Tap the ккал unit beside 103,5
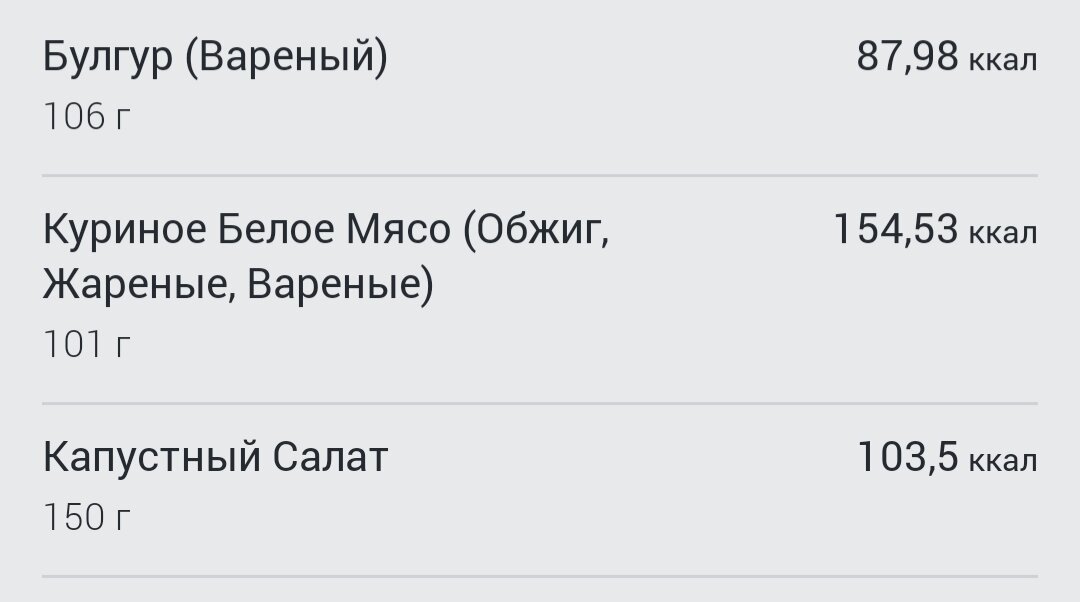 tap(1003, 461)
